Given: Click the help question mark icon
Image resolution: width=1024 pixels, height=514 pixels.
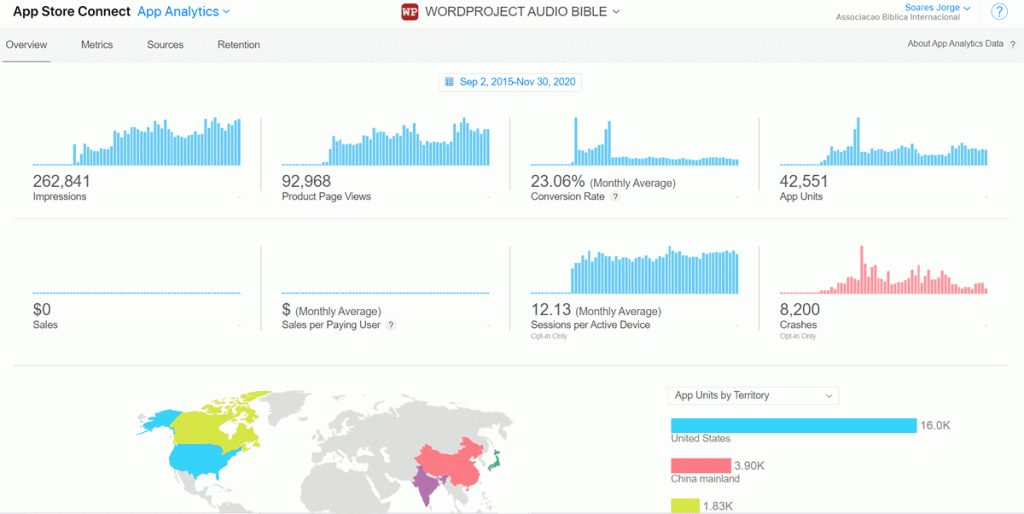Looking at the screenshot, I should (x=998, y=12).
